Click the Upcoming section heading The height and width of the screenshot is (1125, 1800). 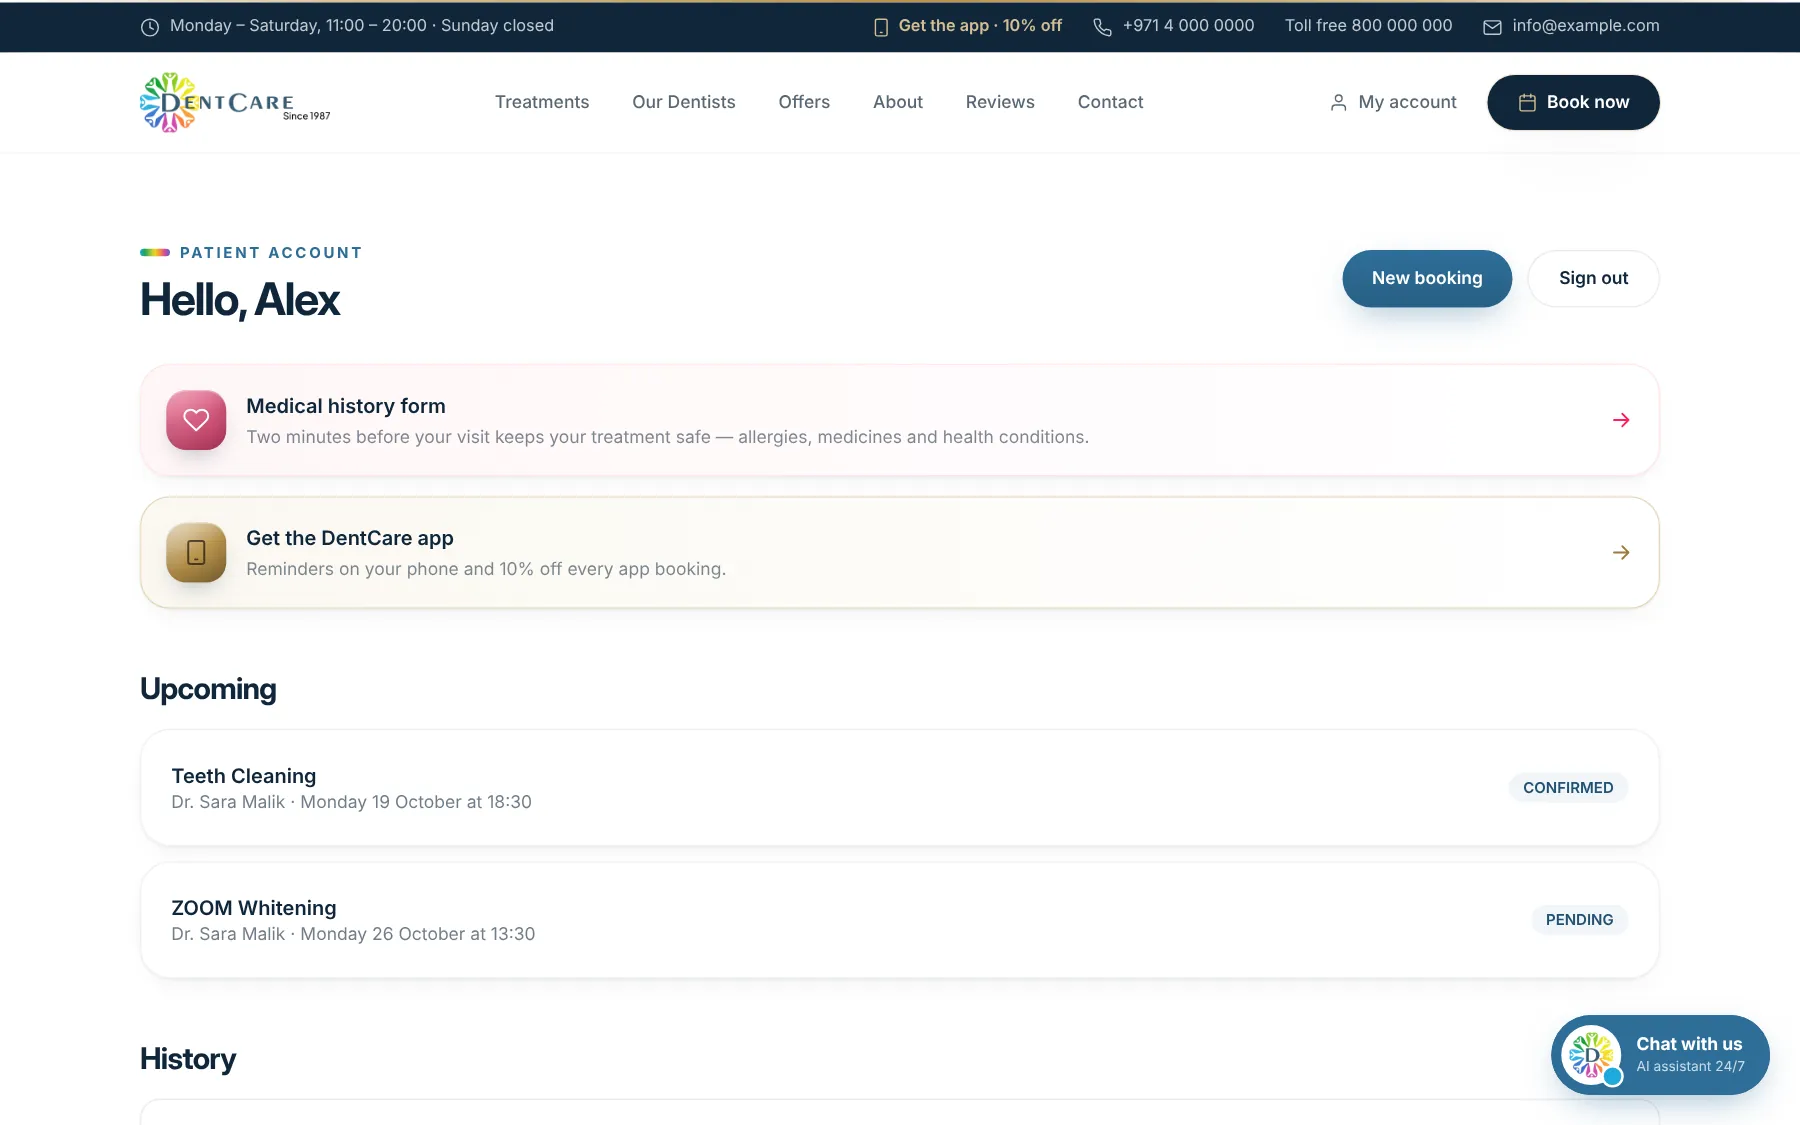click(x=208, y=689)
